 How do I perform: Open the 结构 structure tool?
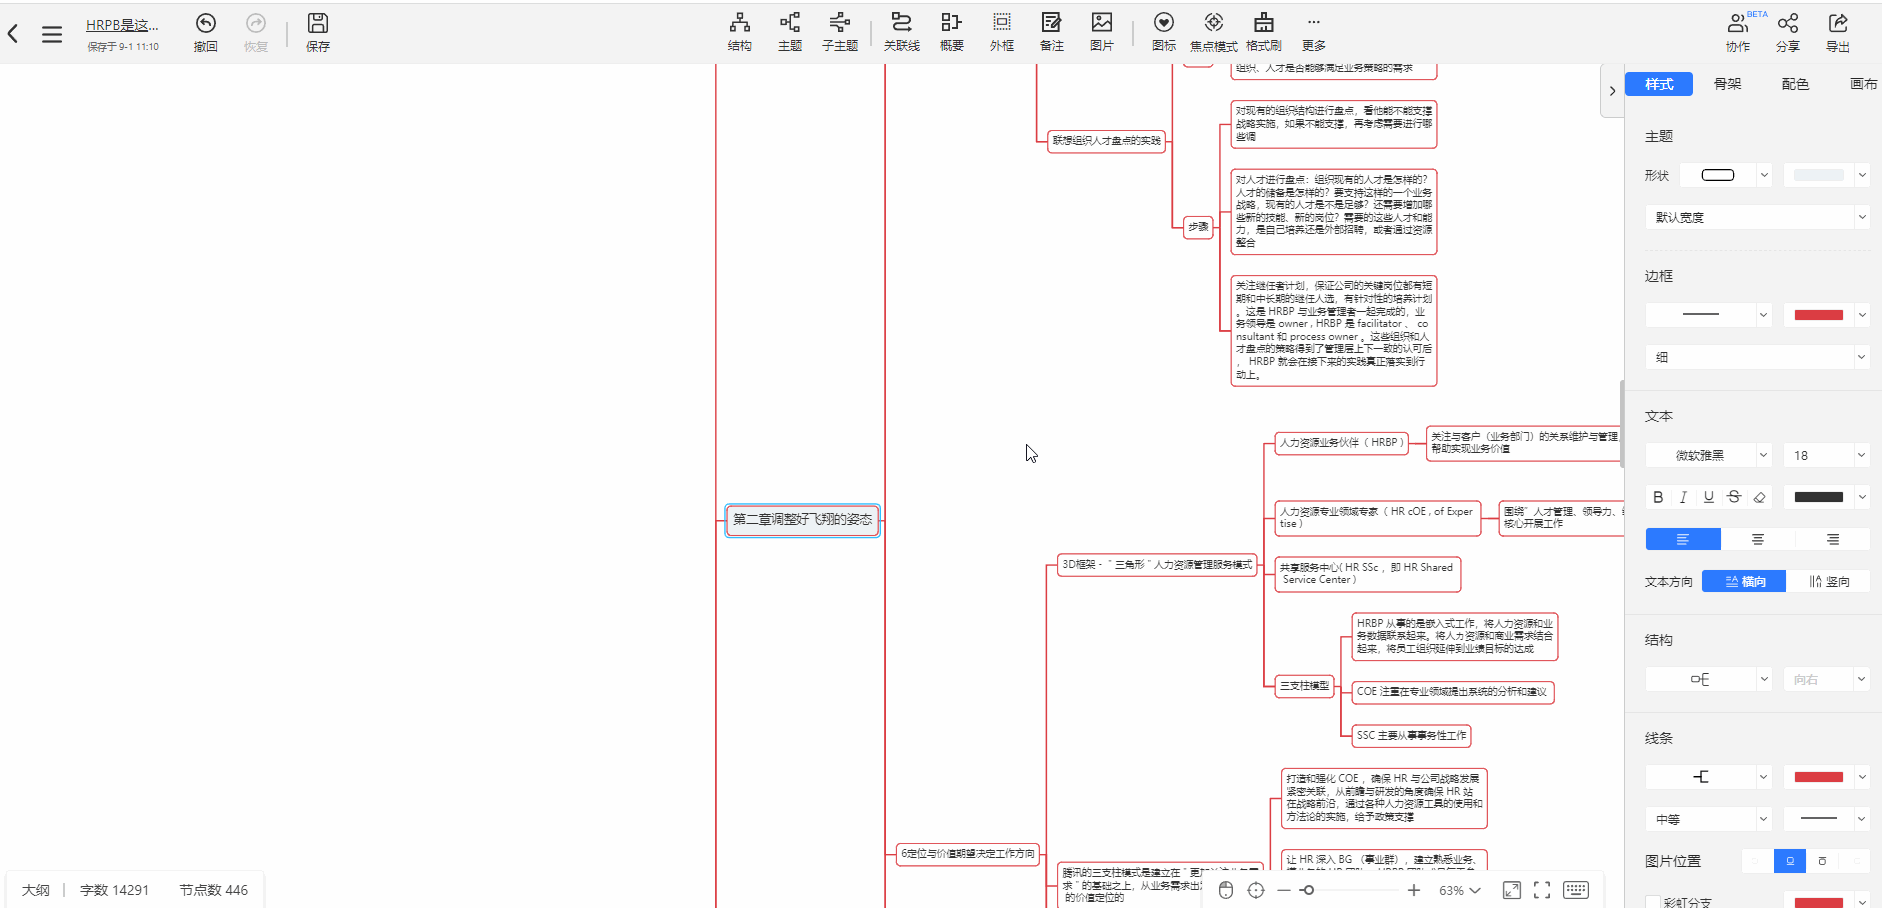(x=740, y=32)
